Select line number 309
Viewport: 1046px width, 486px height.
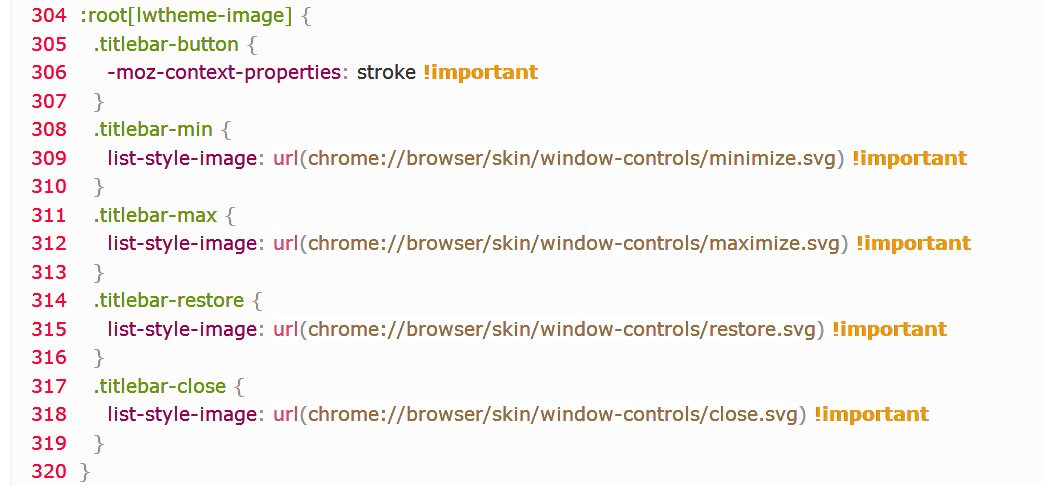[x=48, y=158]
